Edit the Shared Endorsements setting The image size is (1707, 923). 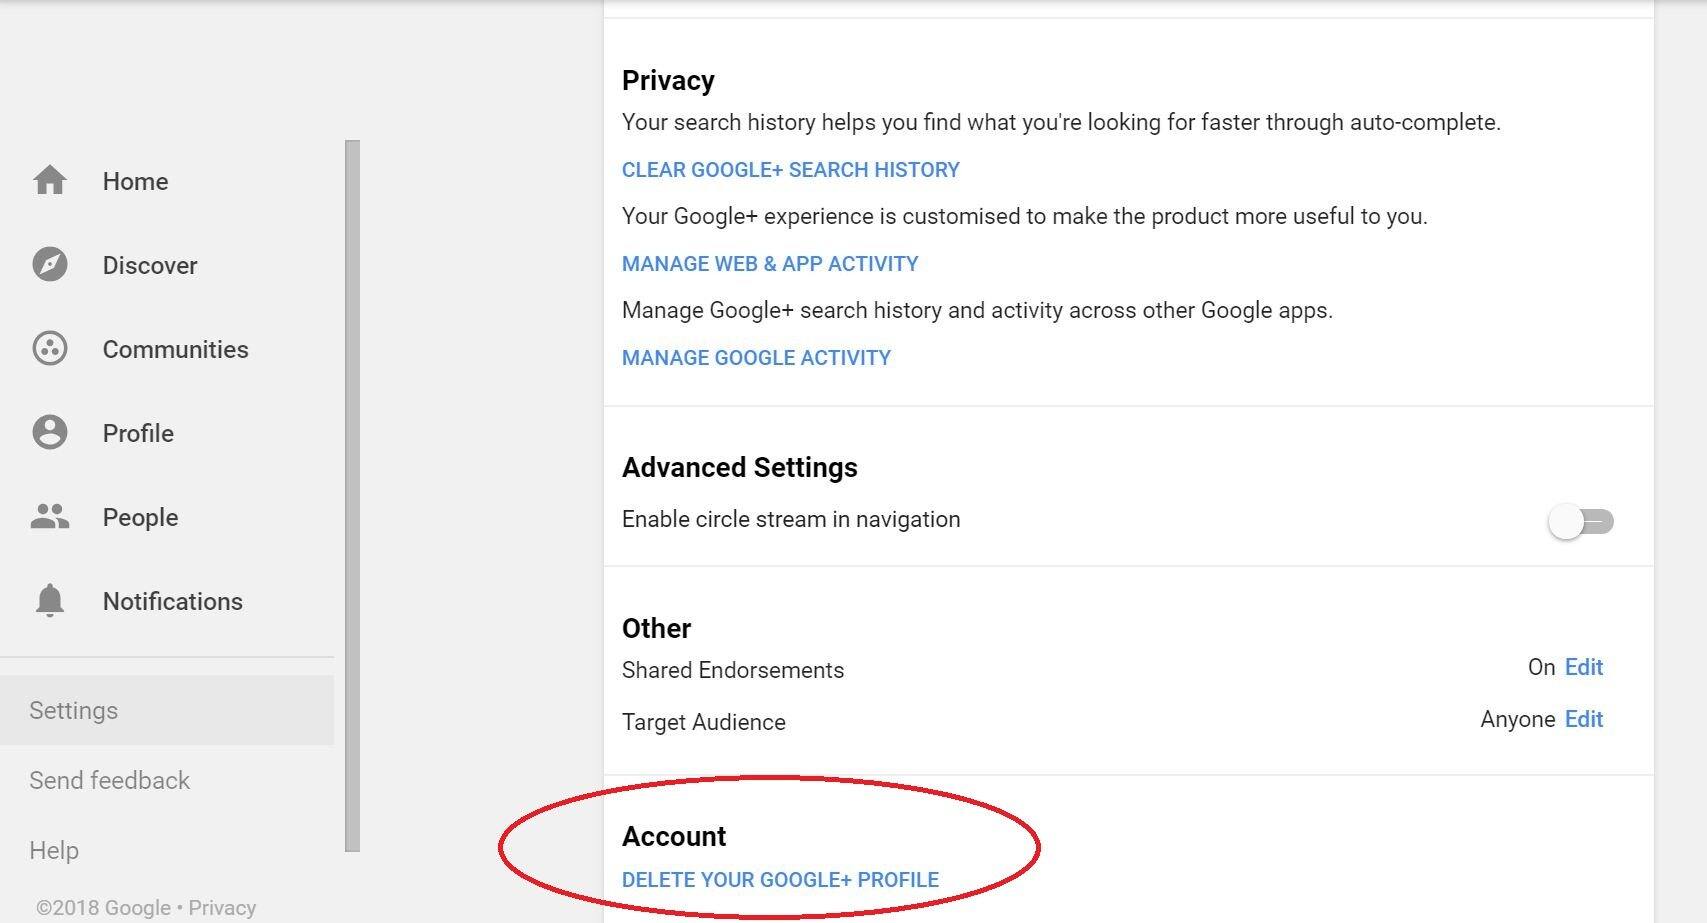click(1584, 667)
